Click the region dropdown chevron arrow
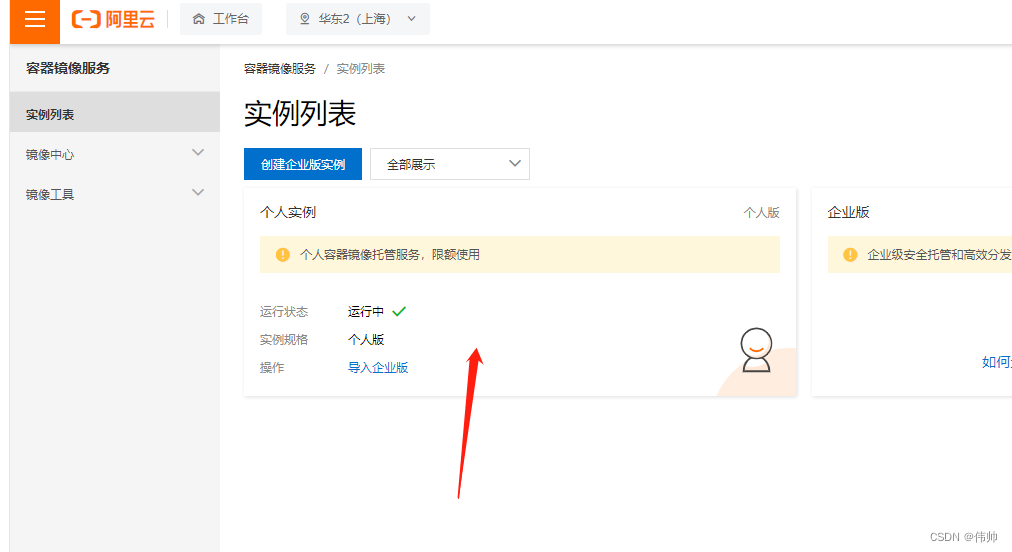This screenshot has height=552, width=1012. [x=412, y=19]
